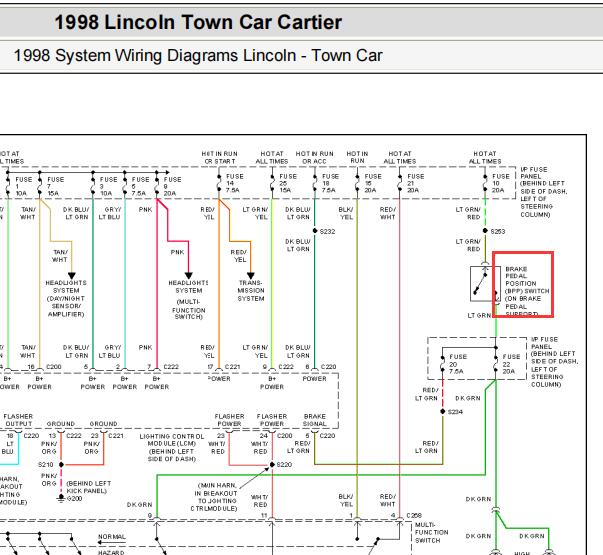Click the arrowhead pointing to Day/Night Sensor headlights
The width and height of the screenshot is (603, 555).
[72, 275]
